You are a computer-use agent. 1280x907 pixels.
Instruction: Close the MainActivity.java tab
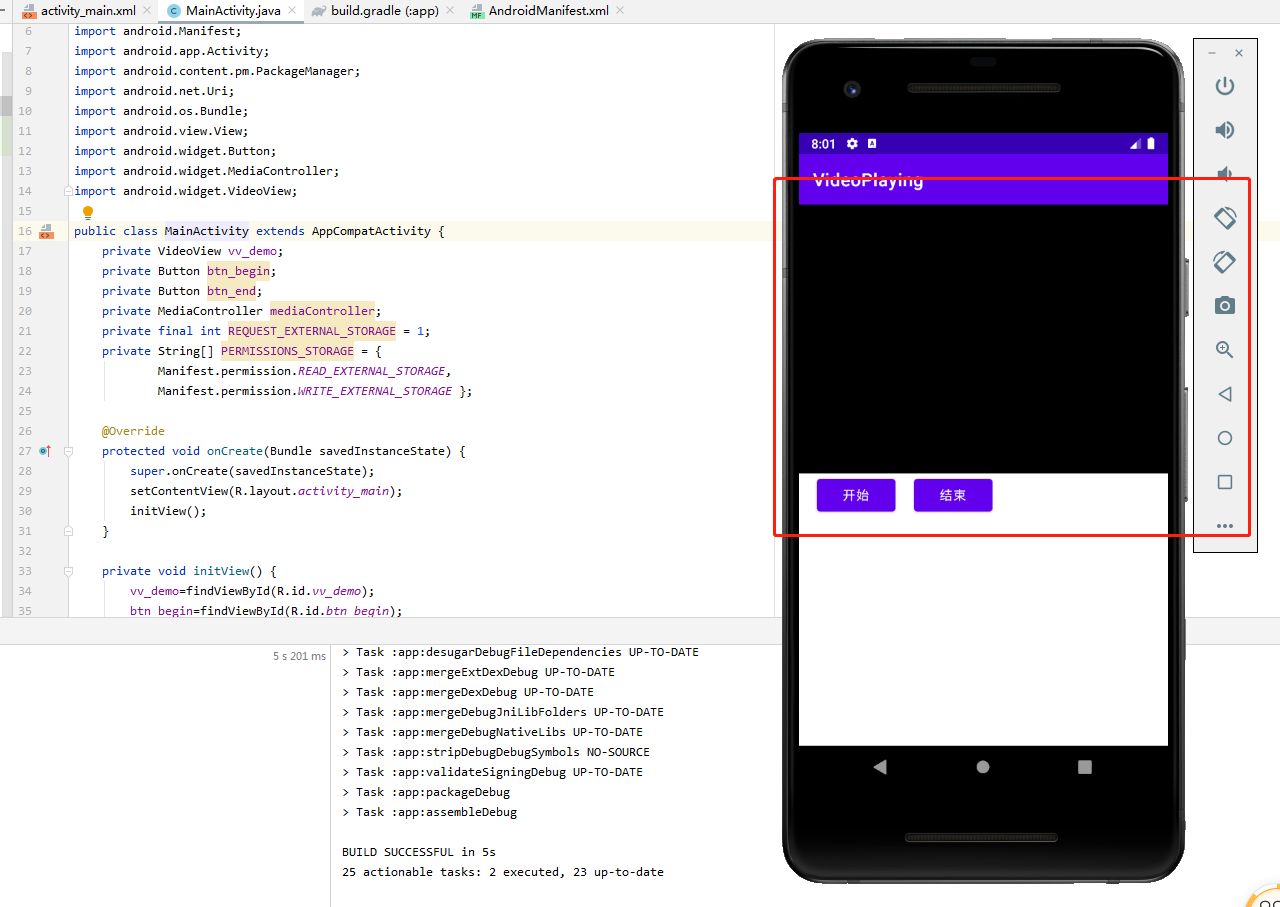tap(293, 11)
